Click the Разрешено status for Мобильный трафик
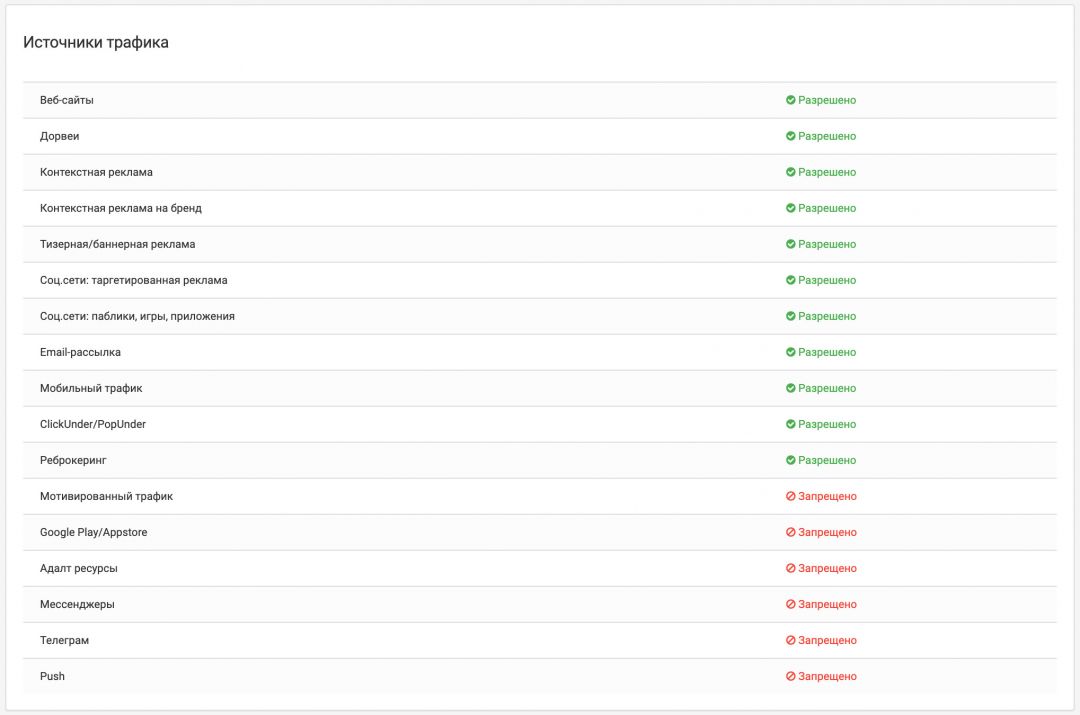Viewport: 1080px width, 715px height. pos(827,388)
